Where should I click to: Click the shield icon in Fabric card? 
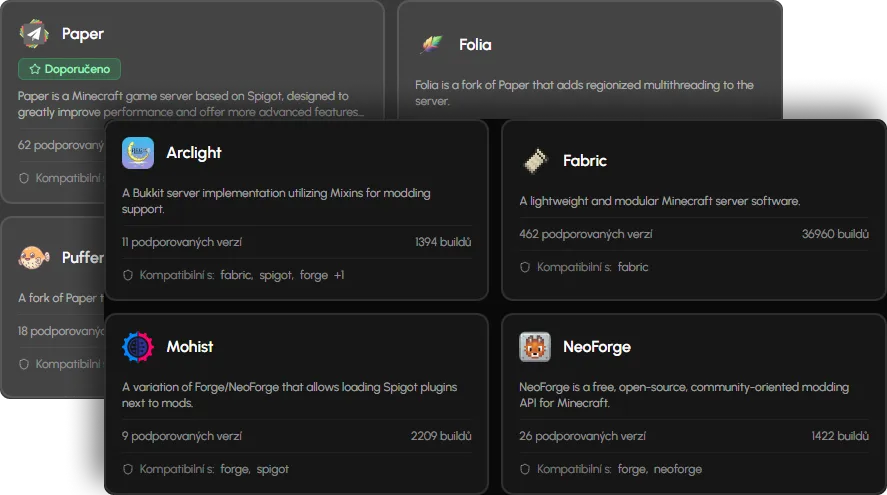525,267
